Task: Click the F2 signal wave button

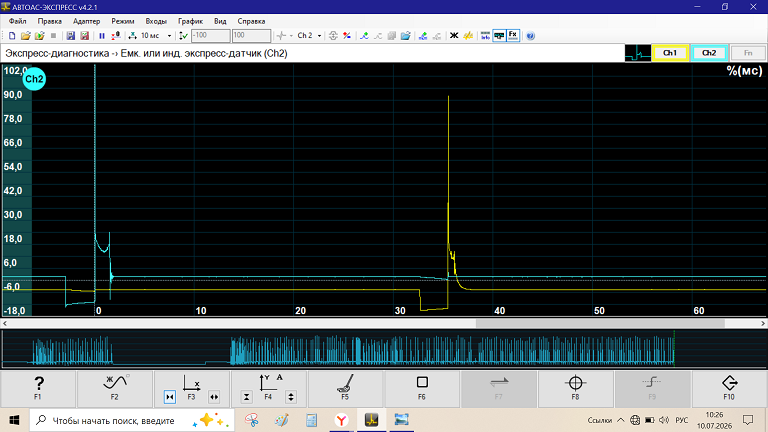Action: click(115, 388)
